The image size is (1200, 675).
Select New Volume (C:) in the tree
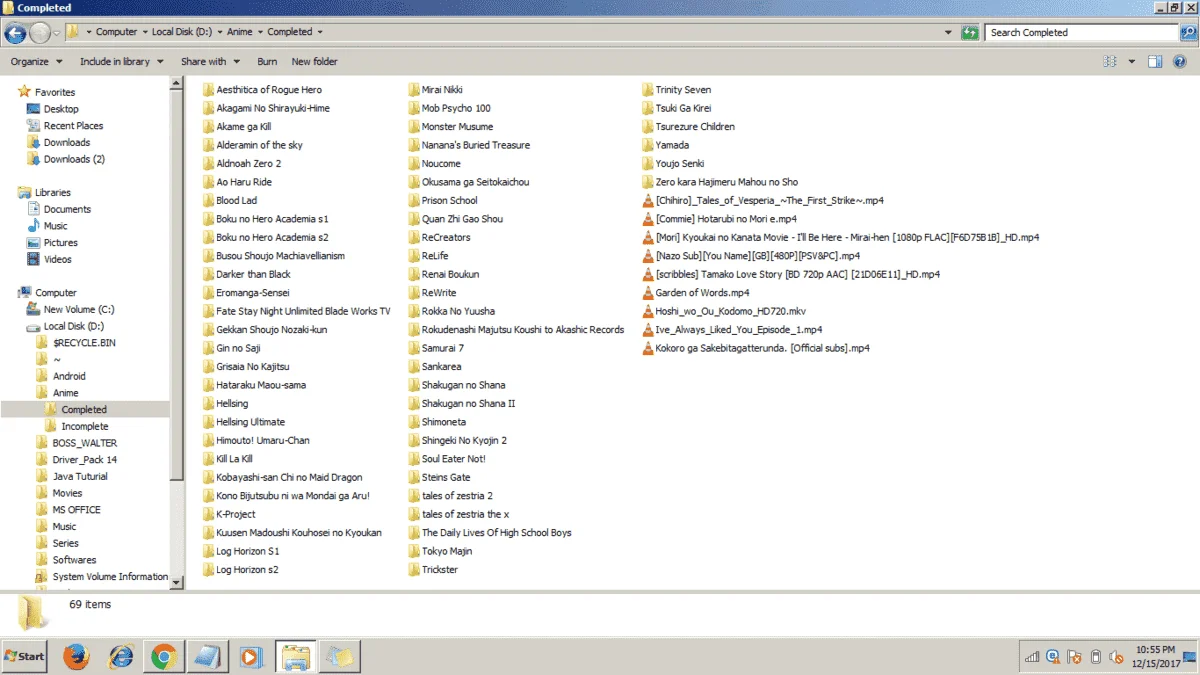click(x=79, y=310)
